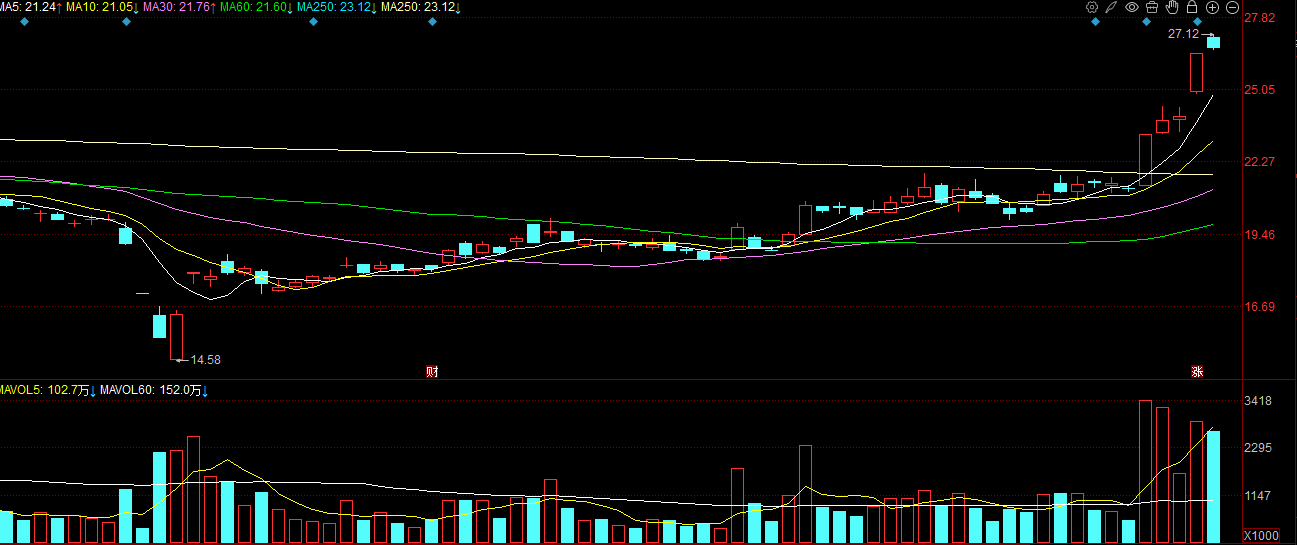Image resolution: width=1297 pixels, height=545 pixels.
Task: Click the 14.58 low price annotation
Action: 205,359
